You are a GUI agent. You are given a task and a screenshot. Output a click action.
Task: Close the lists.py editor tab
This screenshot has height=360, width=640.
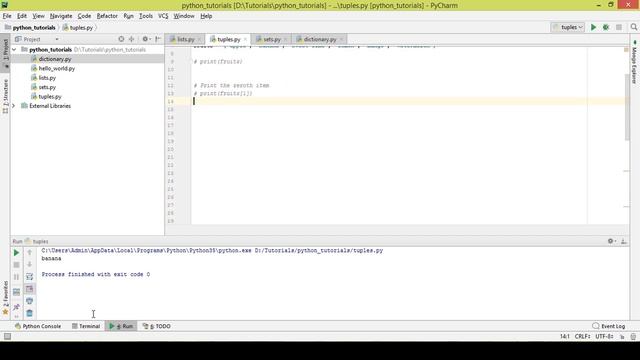pos(199,39)
